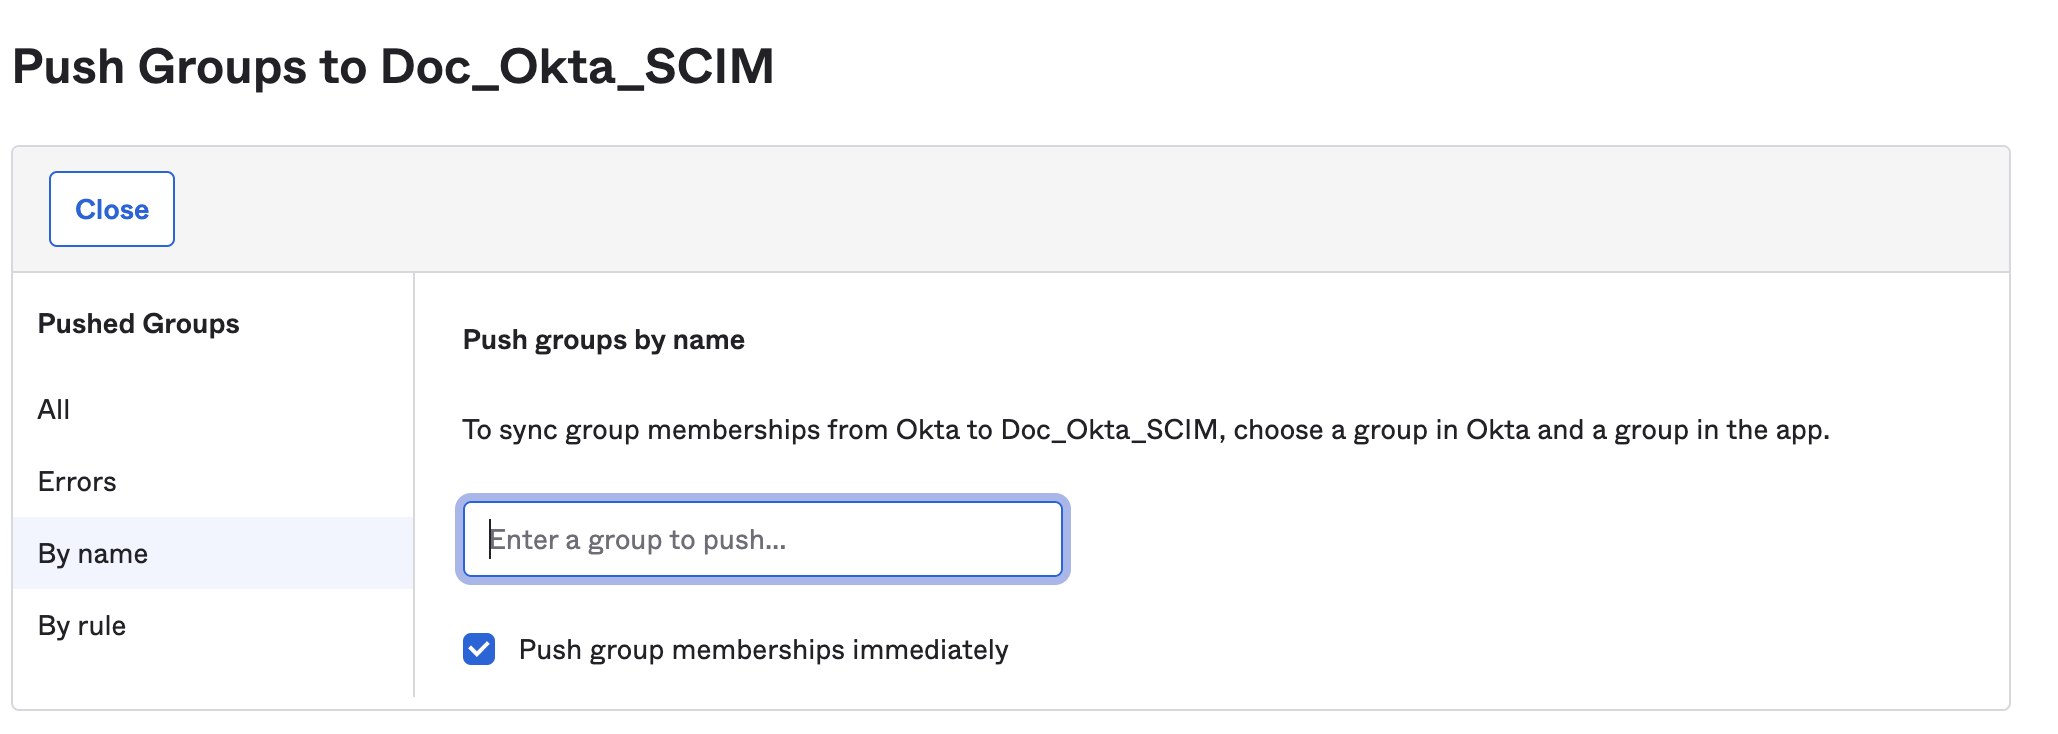Show All pushed groups
Screen dimensions: 2058x734
click(54, 410)
